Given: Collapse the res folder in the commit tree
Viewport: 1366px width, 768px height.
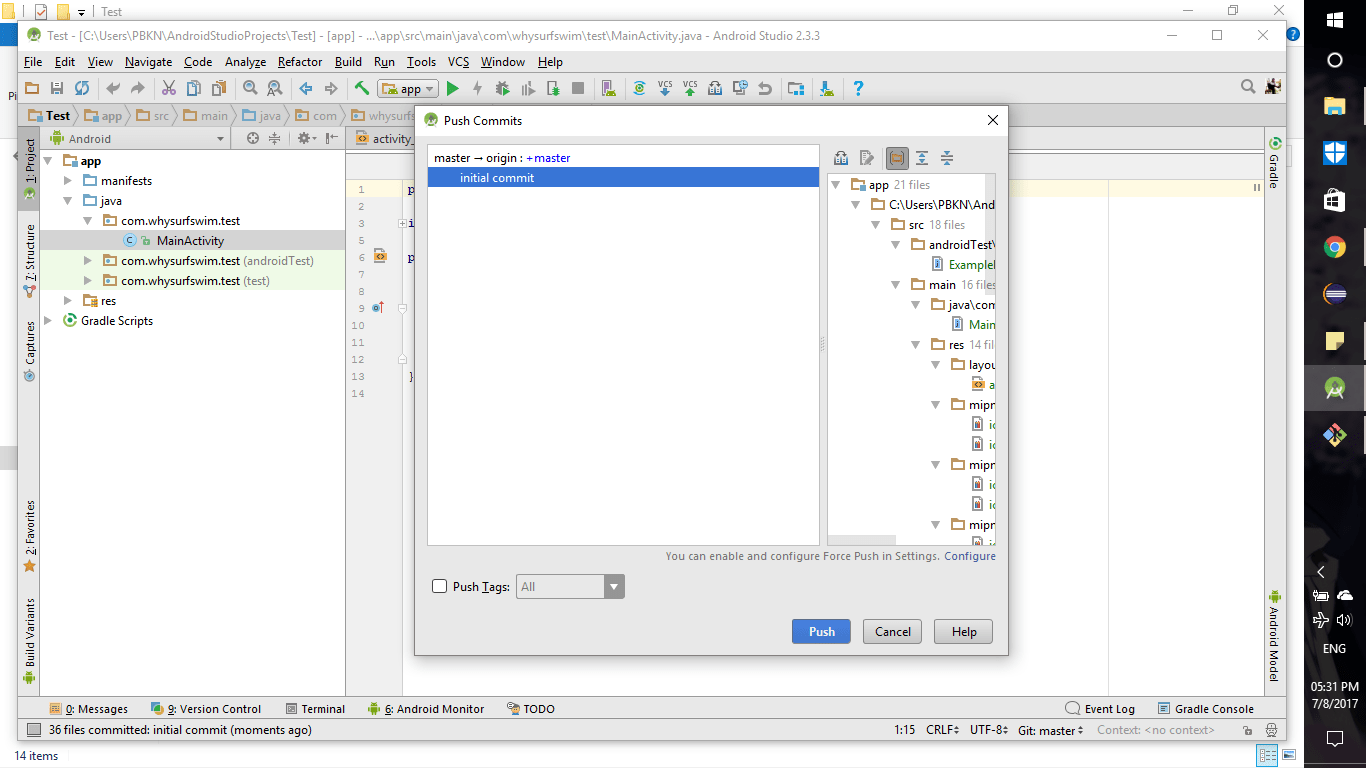Looking at the screenshot, I should (x=916, y=344).
